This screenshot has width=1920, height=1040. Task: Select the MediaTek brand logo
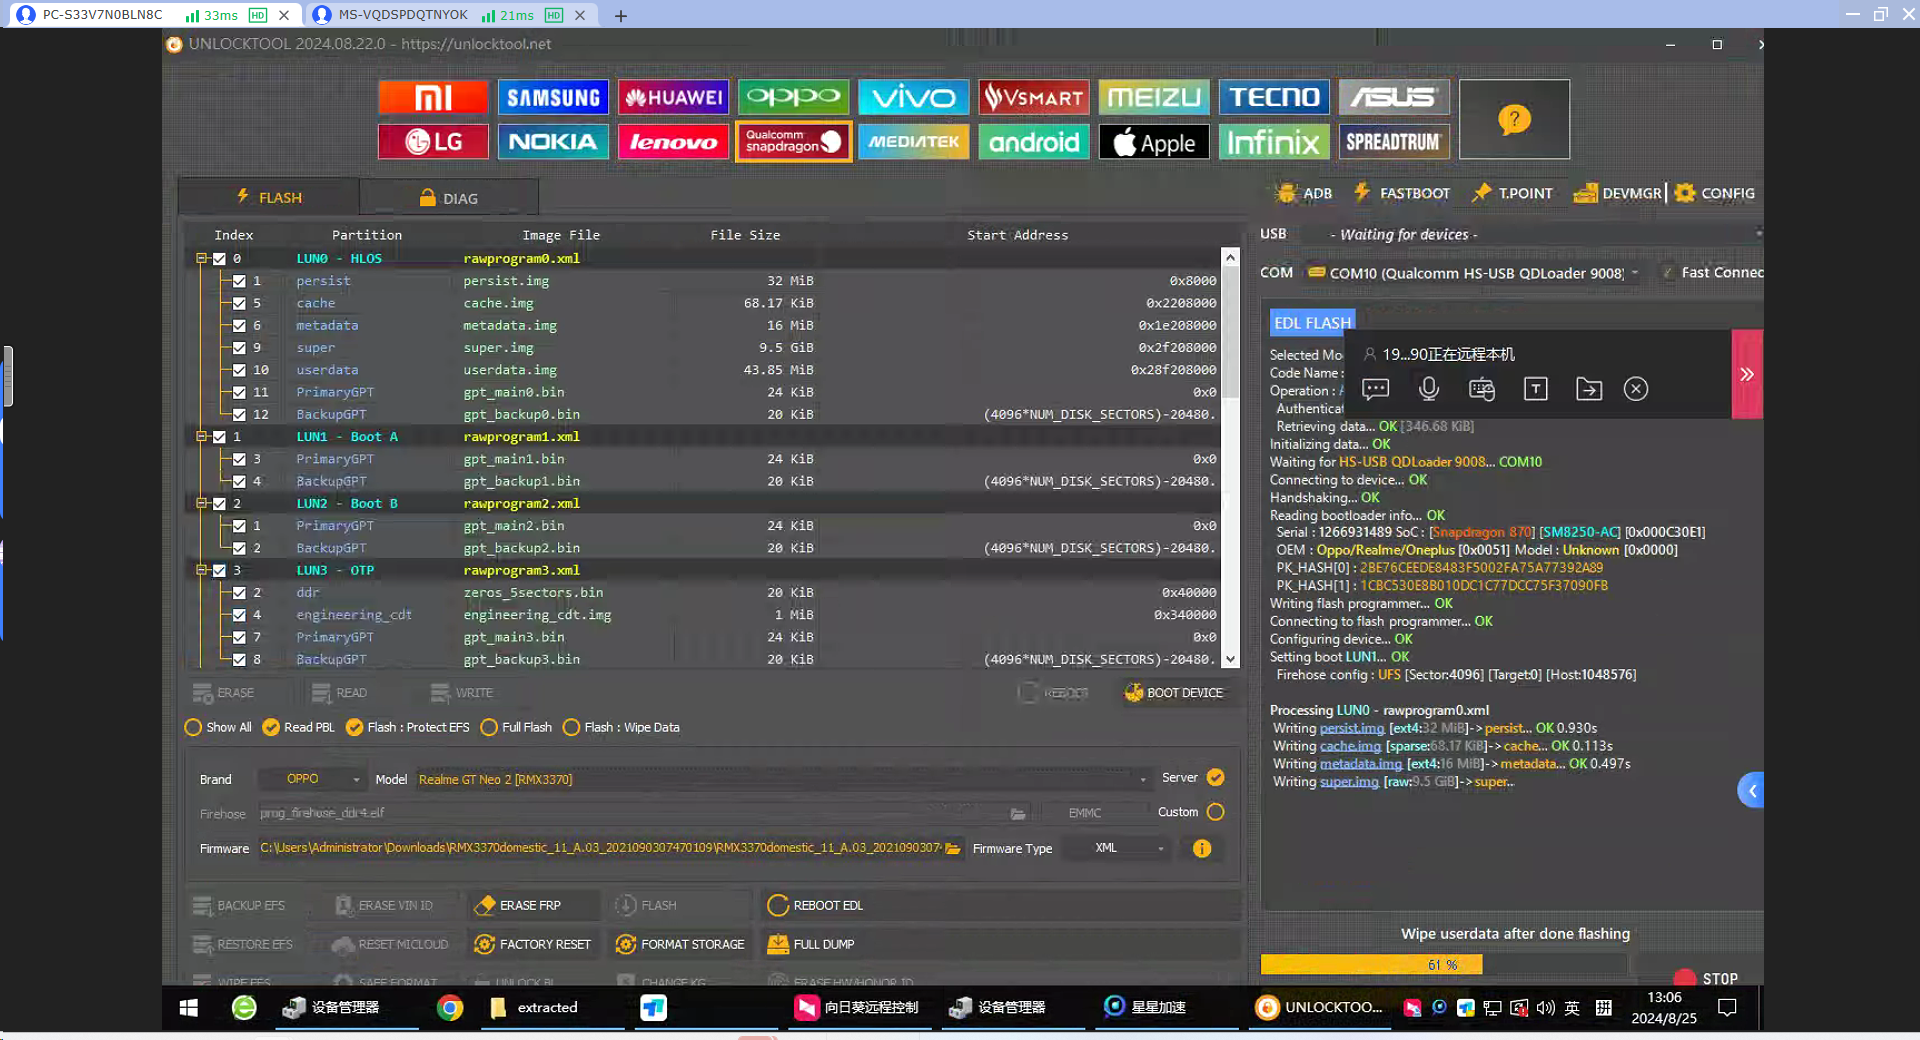tap(913, 142)
